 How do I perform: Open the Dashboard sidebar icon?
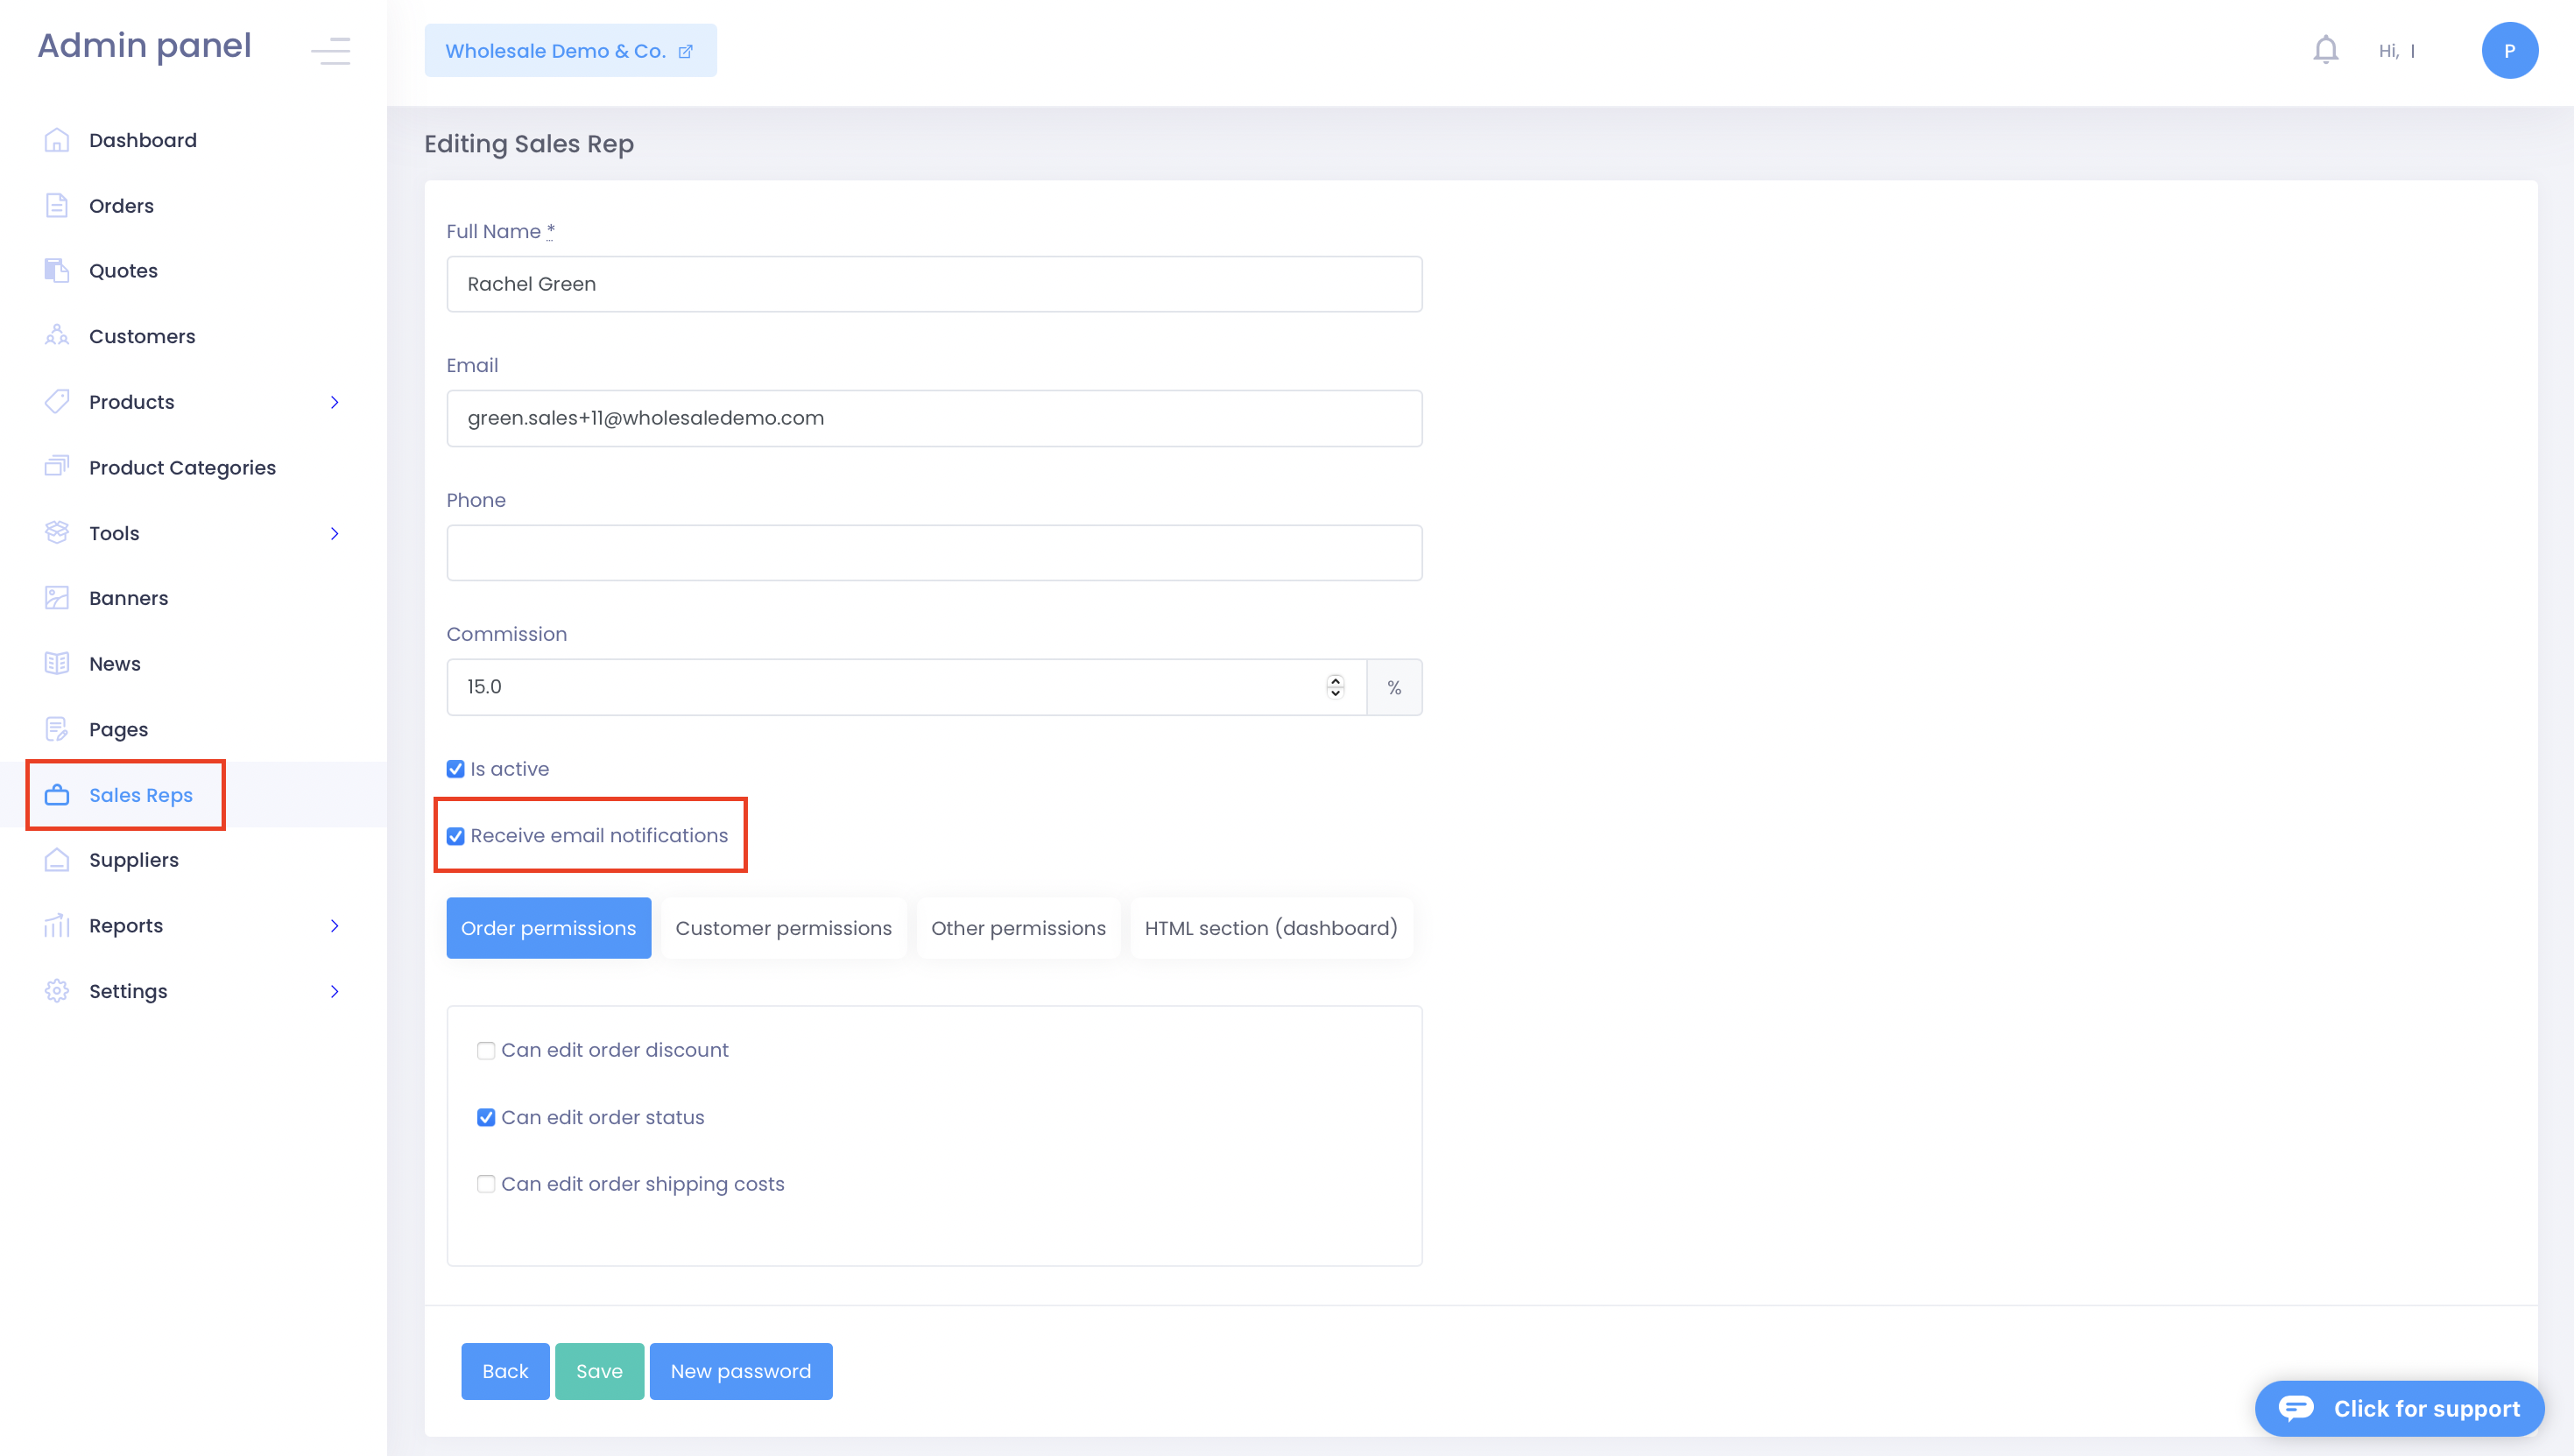coord(57,139)
